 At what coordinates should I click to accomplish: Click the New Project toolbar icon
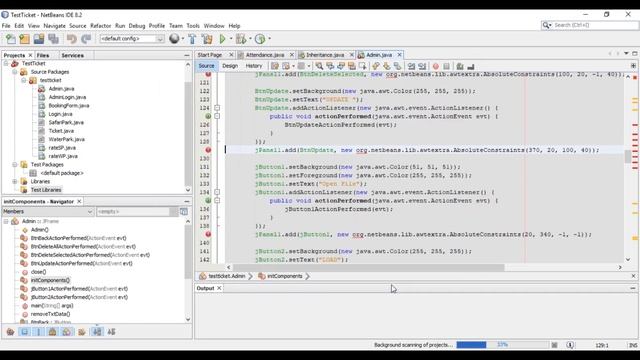24,39
